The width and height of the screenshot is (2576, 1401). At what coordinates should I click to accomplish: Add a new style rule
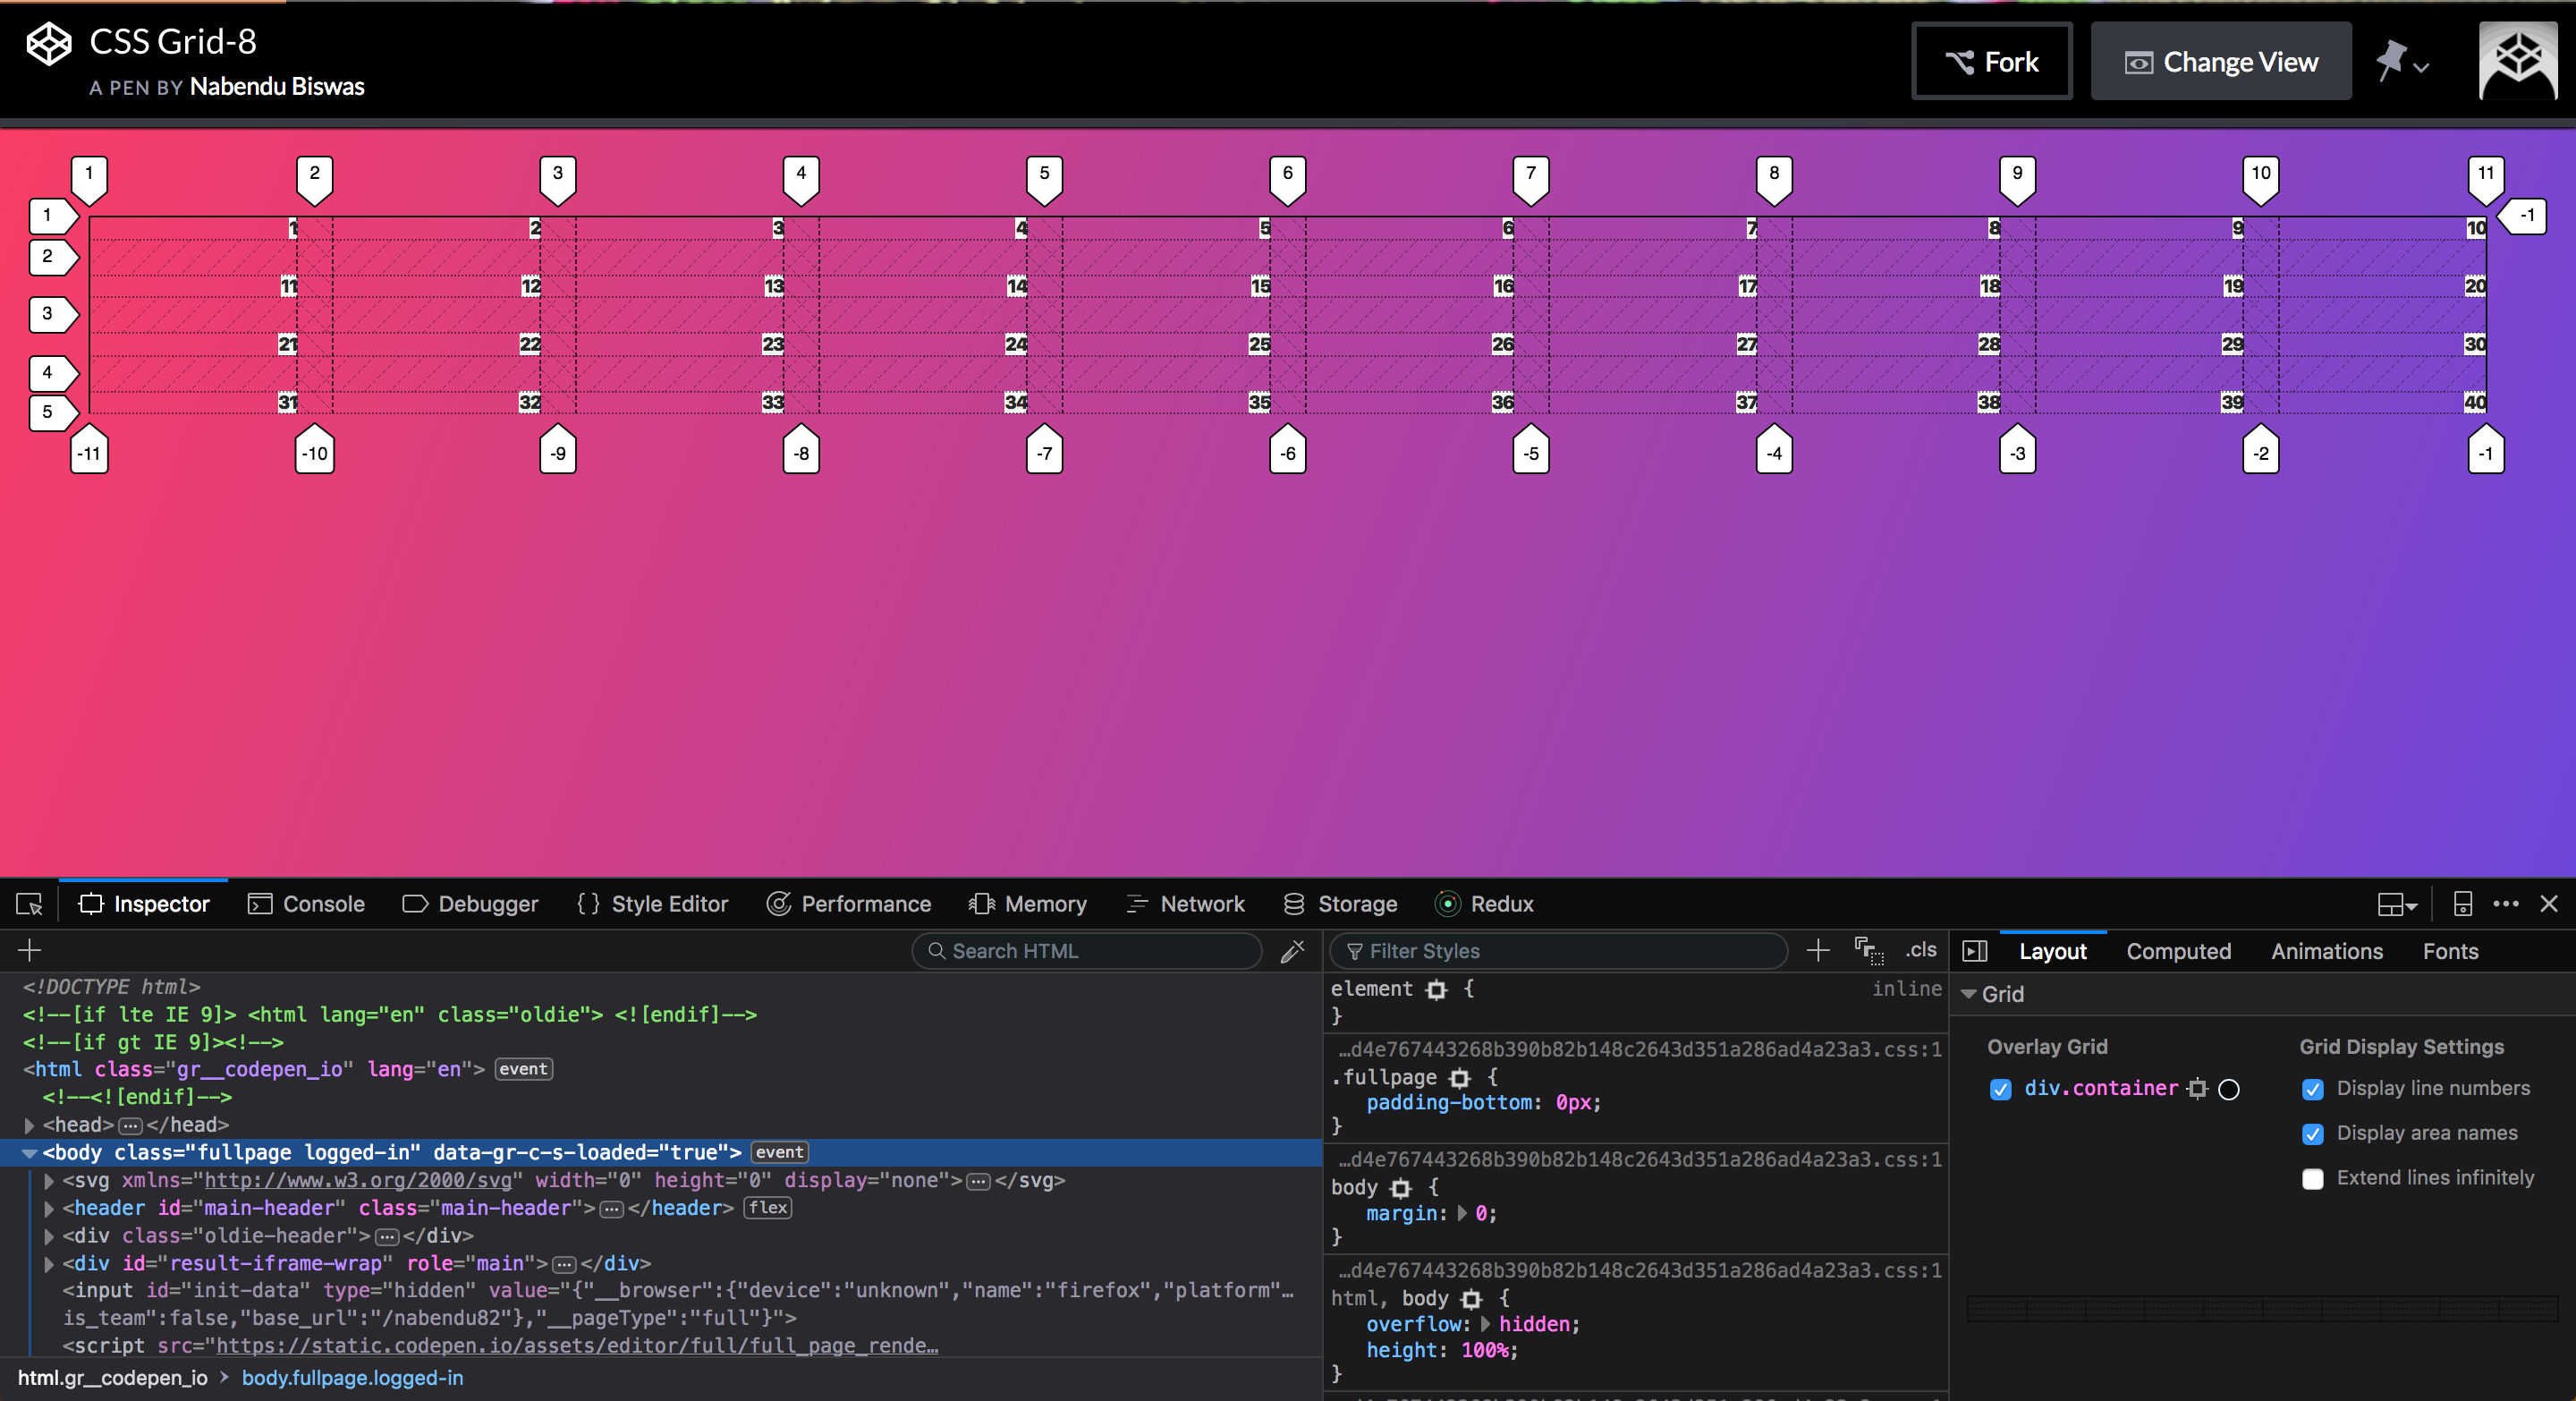1818,950
